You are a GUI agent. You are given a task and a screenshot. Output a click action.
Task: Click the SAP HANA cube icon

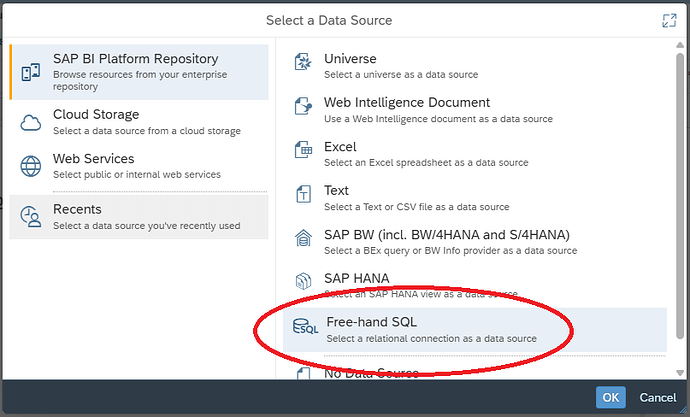pyautogui.click(x=304, y=284)
